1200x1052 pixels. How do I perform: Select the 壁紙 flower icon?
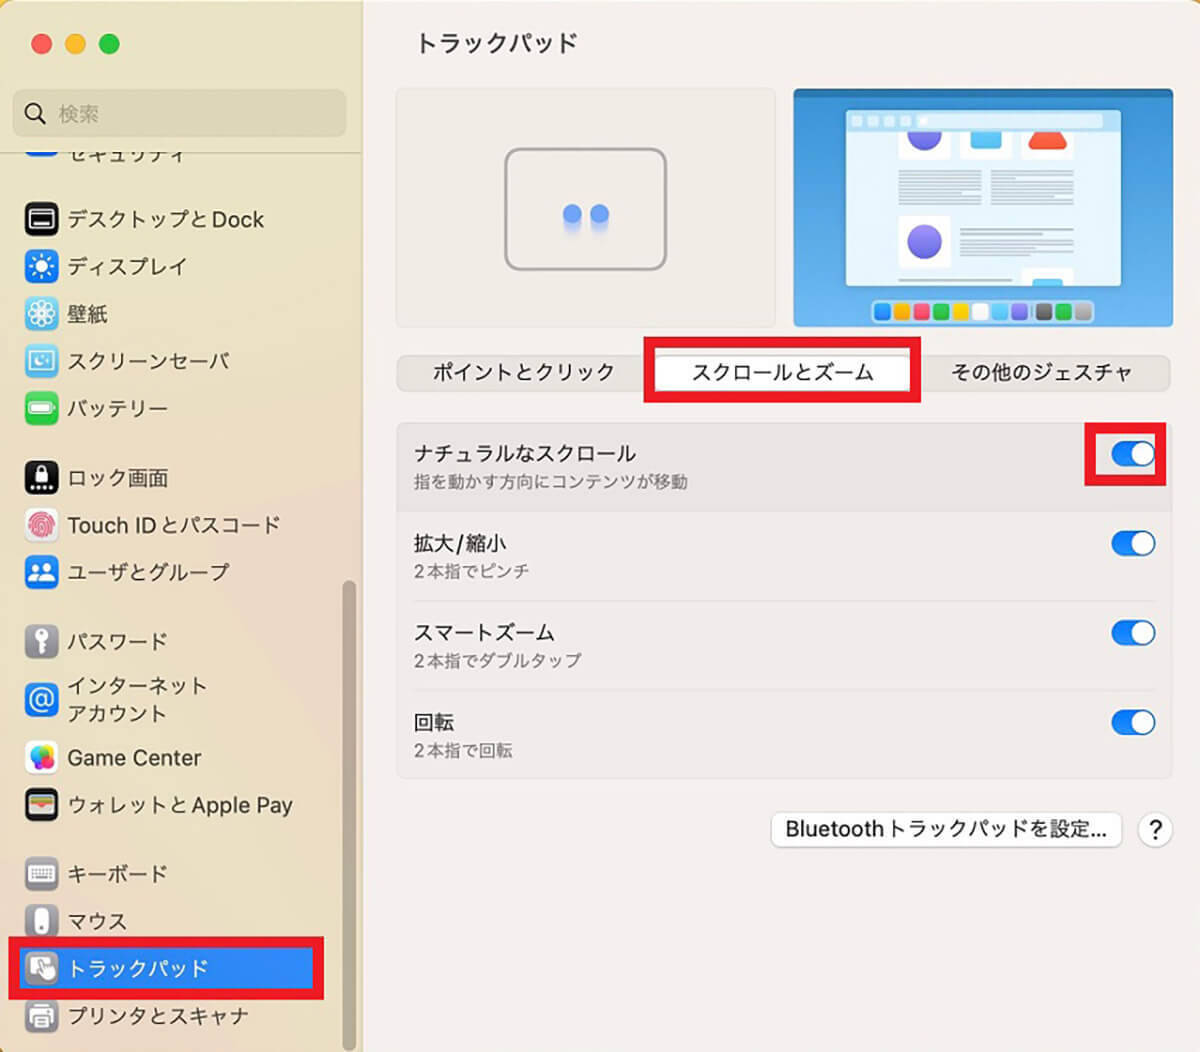pos(41,314)
